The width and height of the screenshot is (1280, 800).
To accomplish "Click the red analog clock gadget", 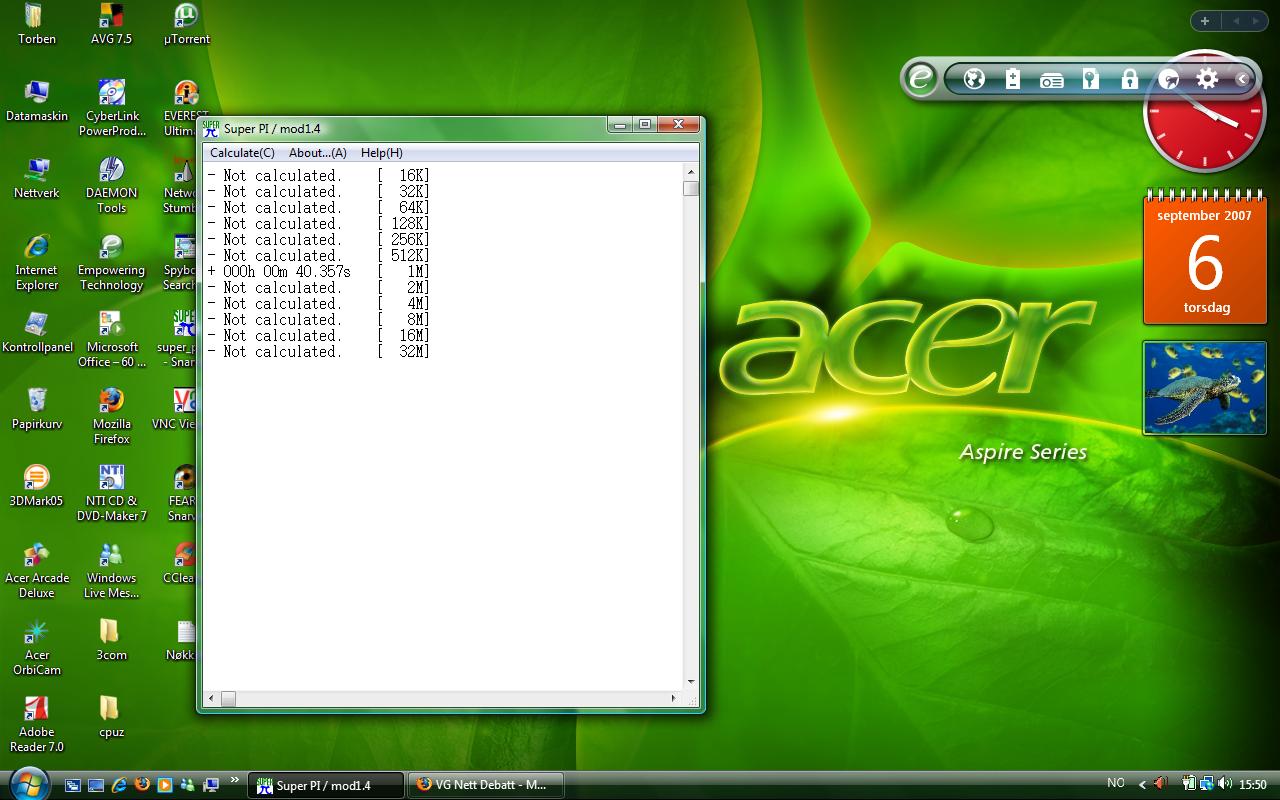I will point(1205,111).
